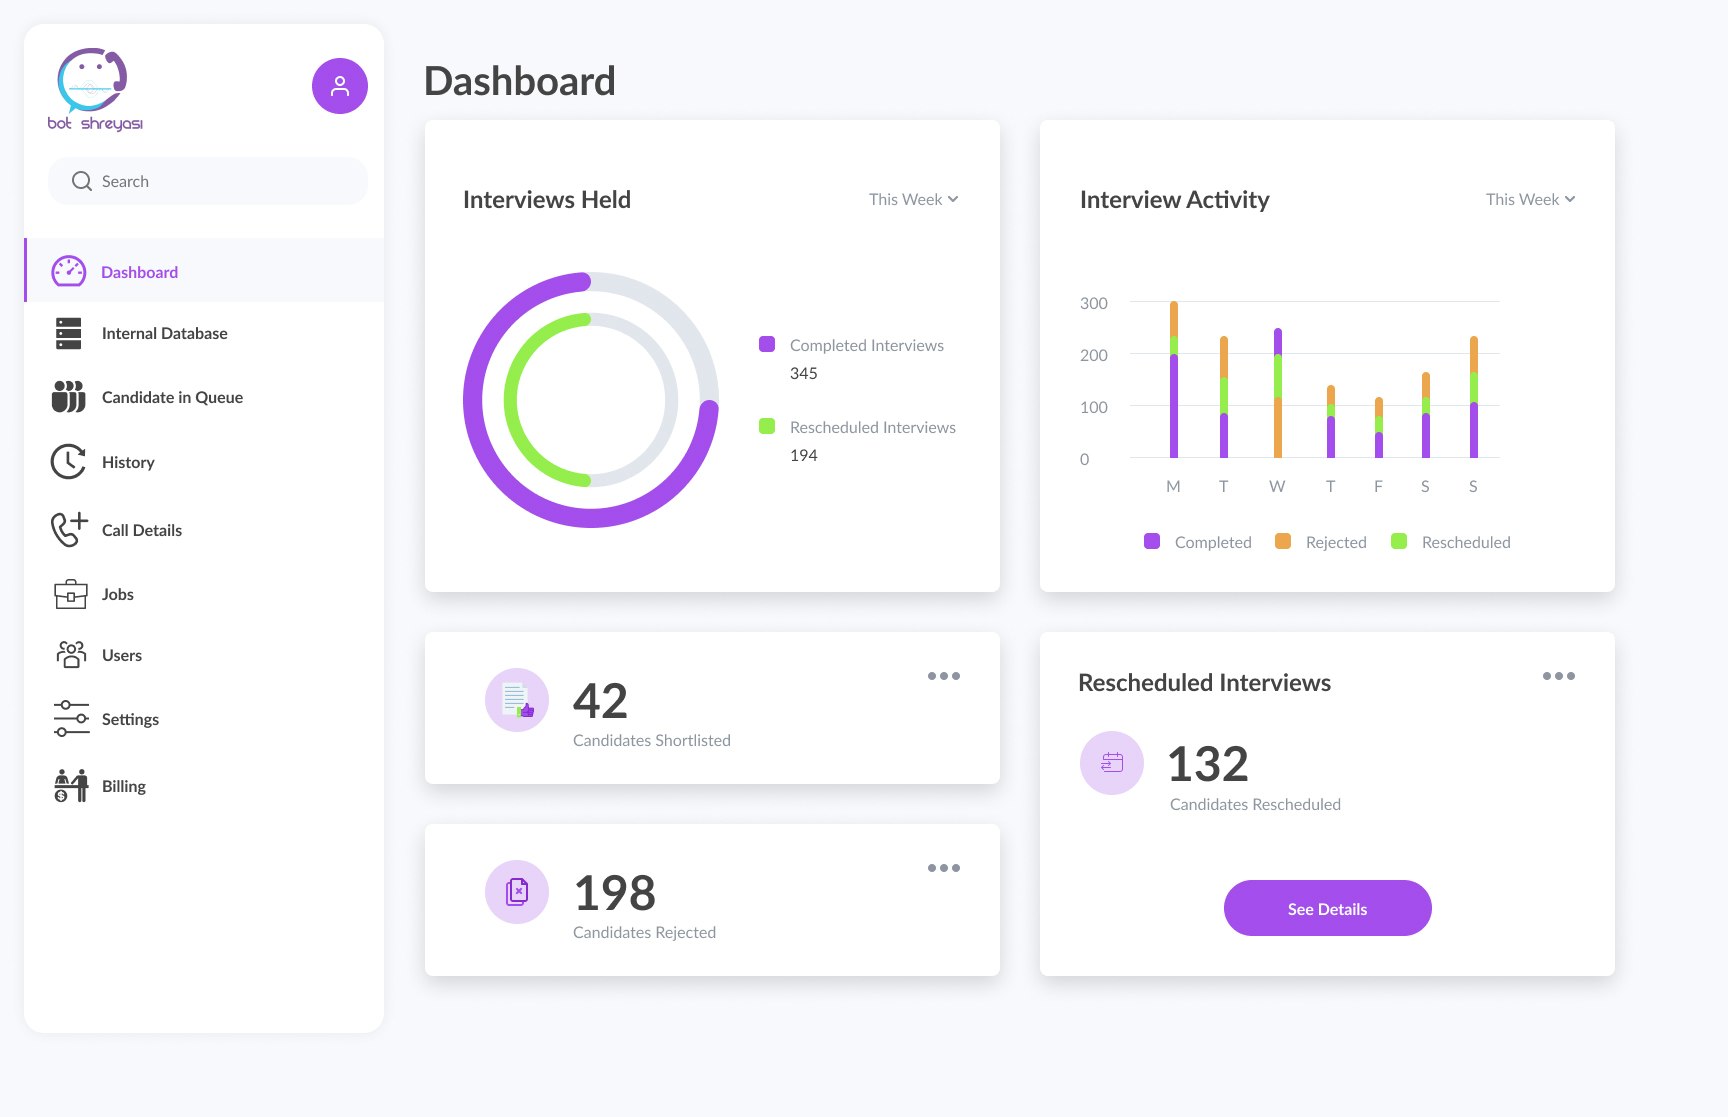The height and width of the screenshot is (1117, 1728).
Task: Select the Candidate in Queue people icon
Action: pyautogui.click(x=69, y=396)
